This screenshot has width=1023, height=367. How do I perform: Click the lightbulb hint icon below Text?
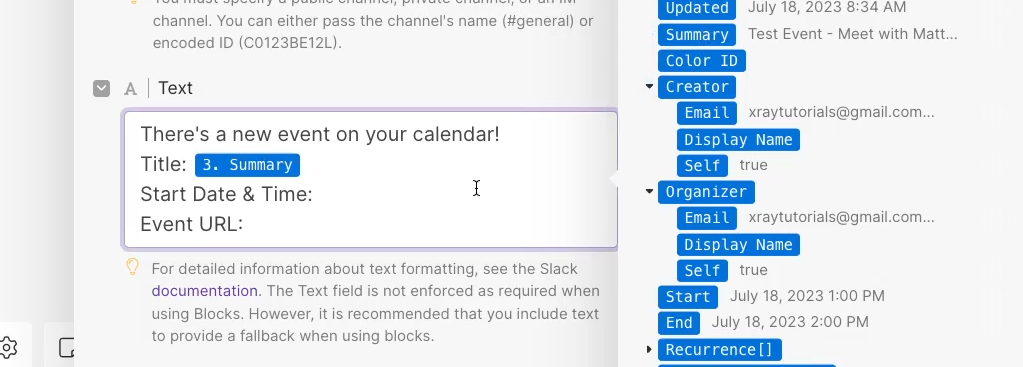tap(132, 267)
